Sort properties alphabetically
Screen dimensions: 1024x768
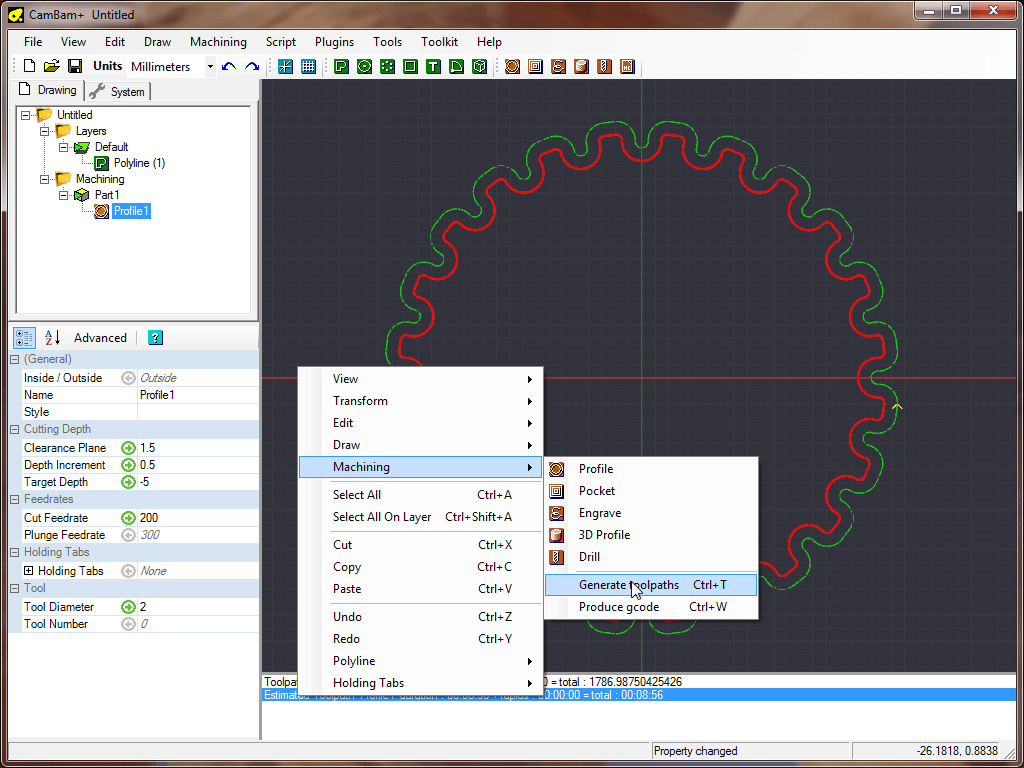coord(53,338)
